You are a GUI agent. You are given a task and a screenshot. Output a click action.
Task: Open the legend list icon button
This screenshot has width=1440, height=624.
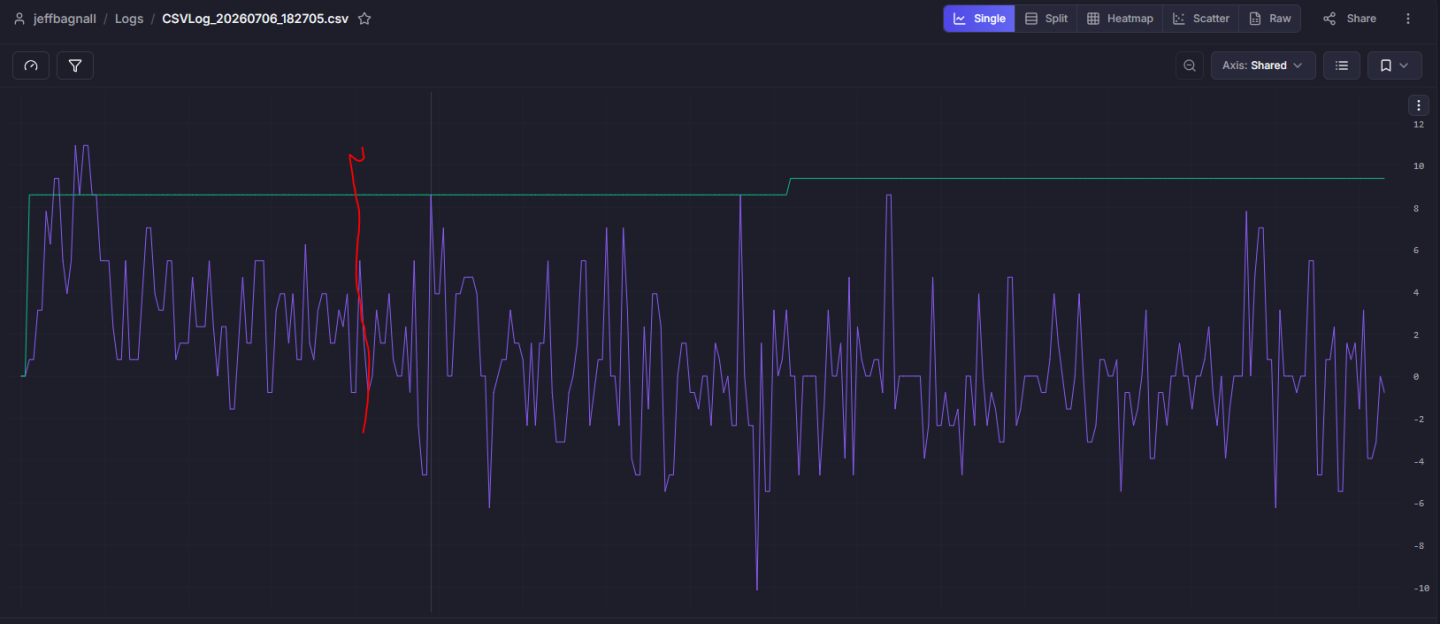click(1341, 66)
